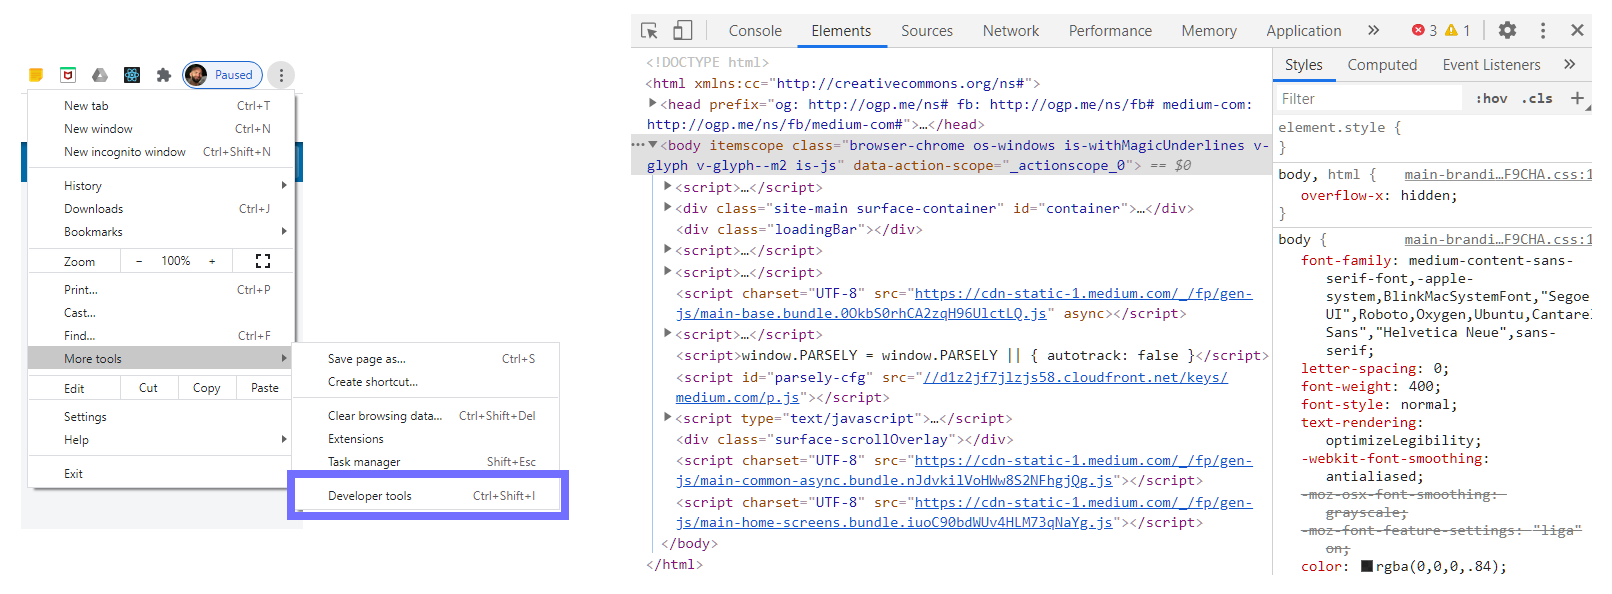
Task: Select New window menu entry
Action: [161, 129]
